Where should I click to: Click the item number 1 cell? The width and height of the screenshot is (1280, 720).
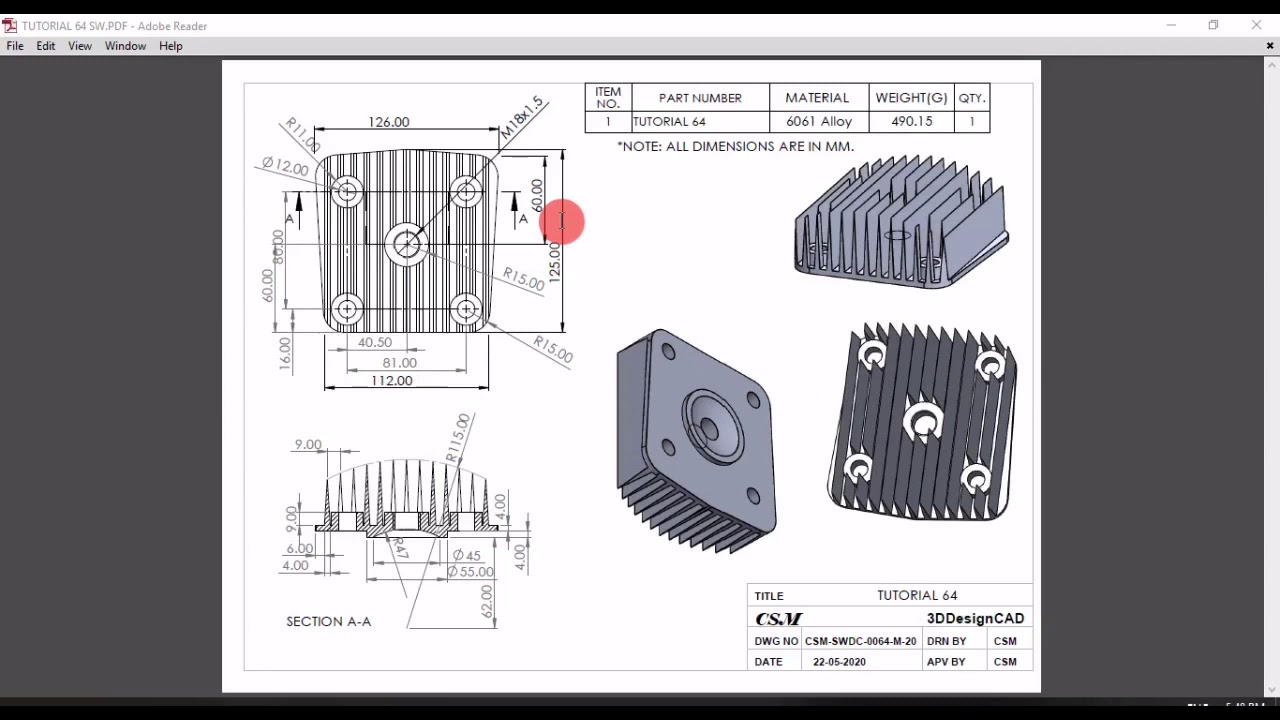608,122
